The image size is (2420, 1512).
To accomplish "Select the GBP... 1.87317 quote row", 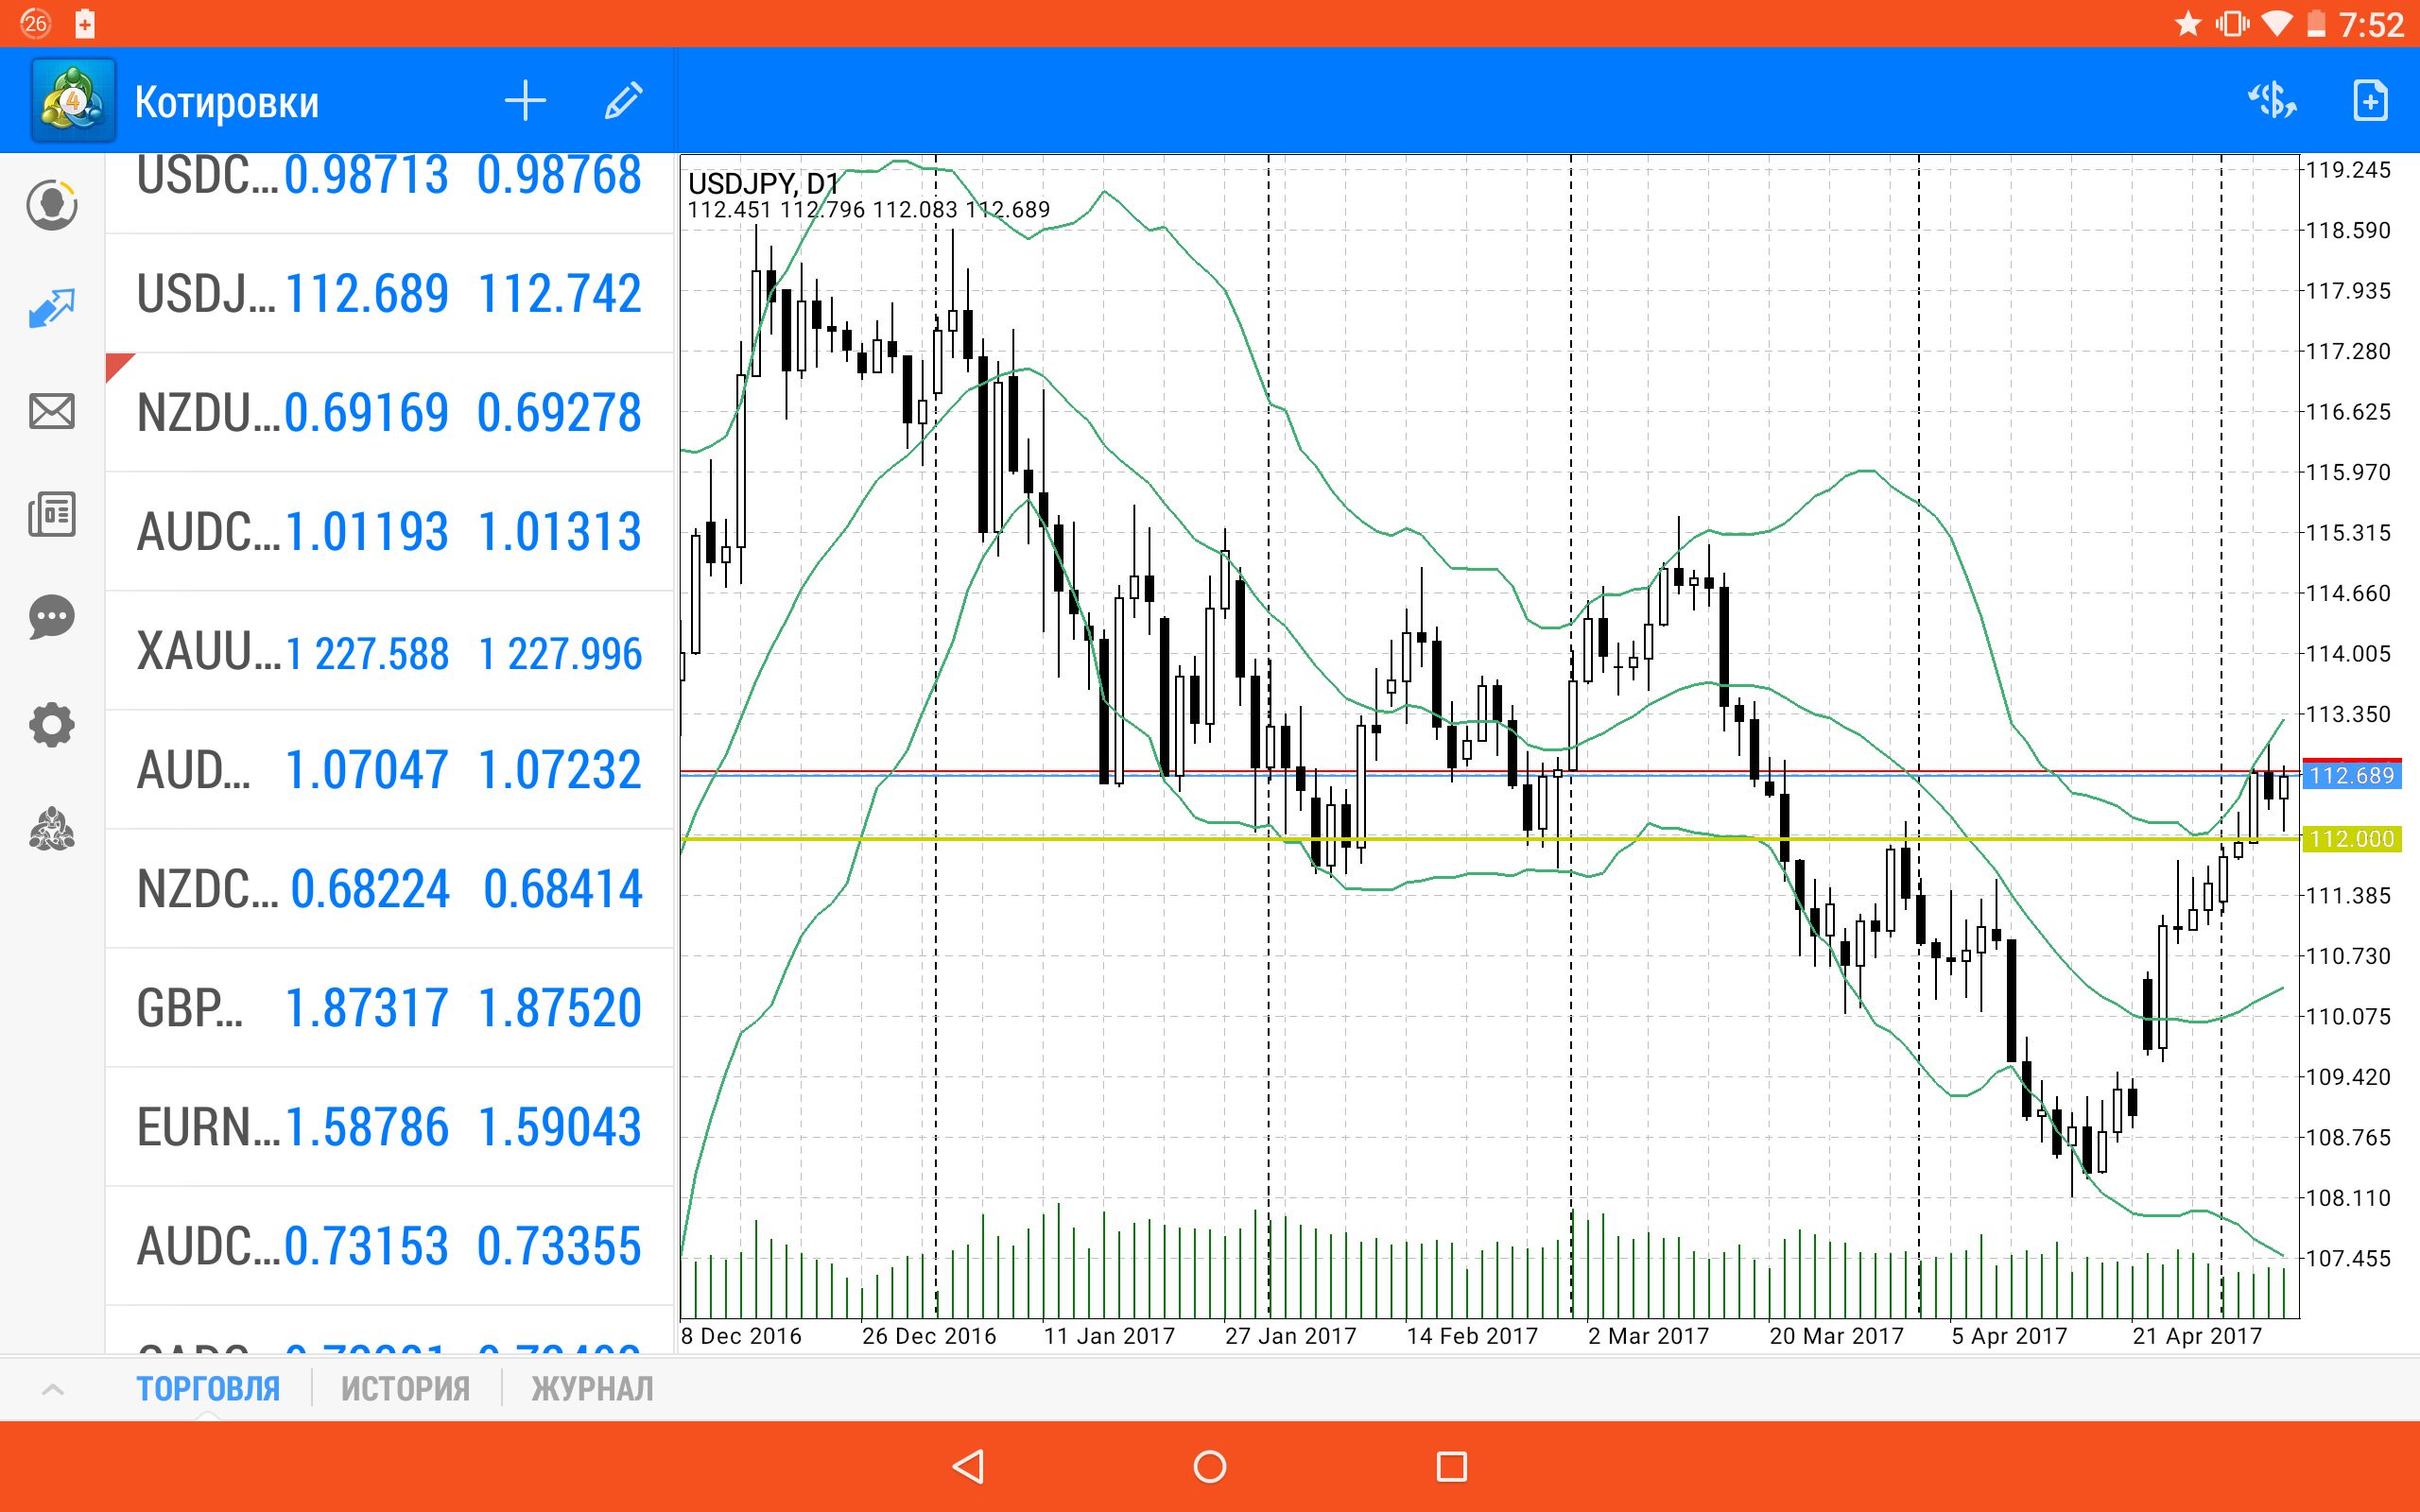I will tap(390, 1008).
